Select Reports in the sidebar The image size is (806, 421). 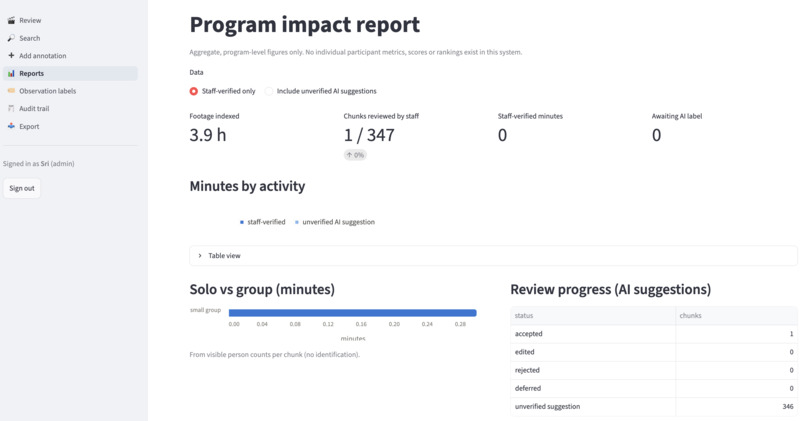pyautogui.click(x=70, y=74)
